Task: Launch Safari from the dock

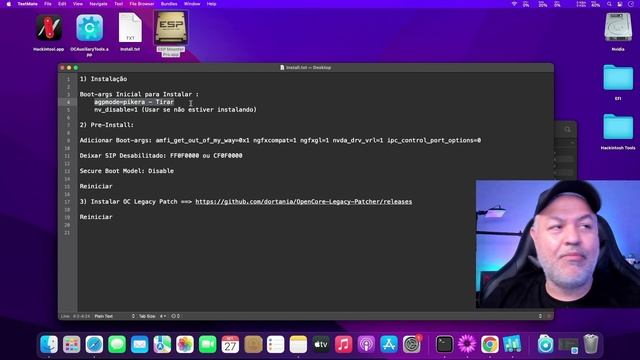Action: (94, 344)
